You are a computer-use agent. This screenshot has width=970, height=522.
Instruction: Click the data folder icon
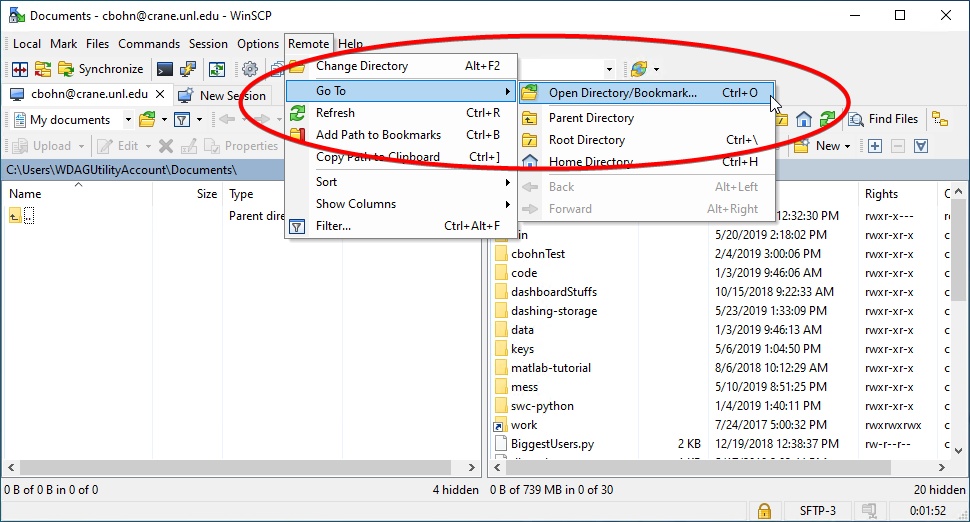[x=500, y=330]
